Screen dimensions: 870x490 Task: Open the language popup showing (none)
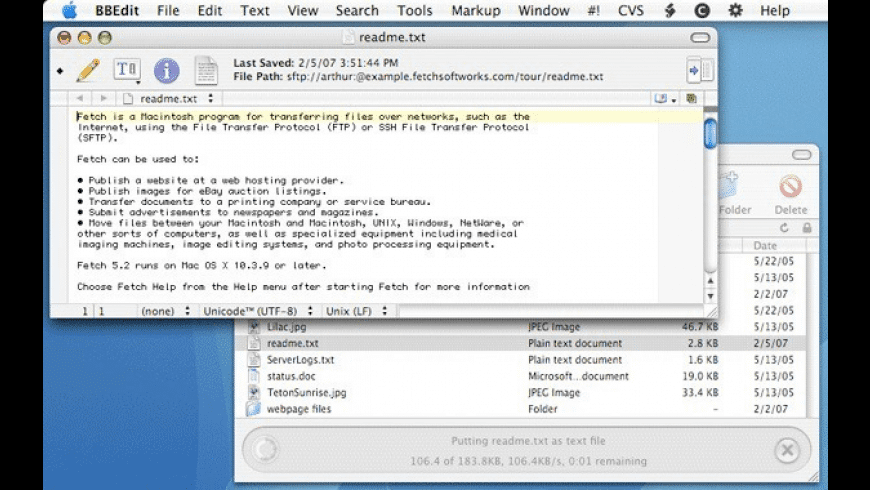(165, 311)
